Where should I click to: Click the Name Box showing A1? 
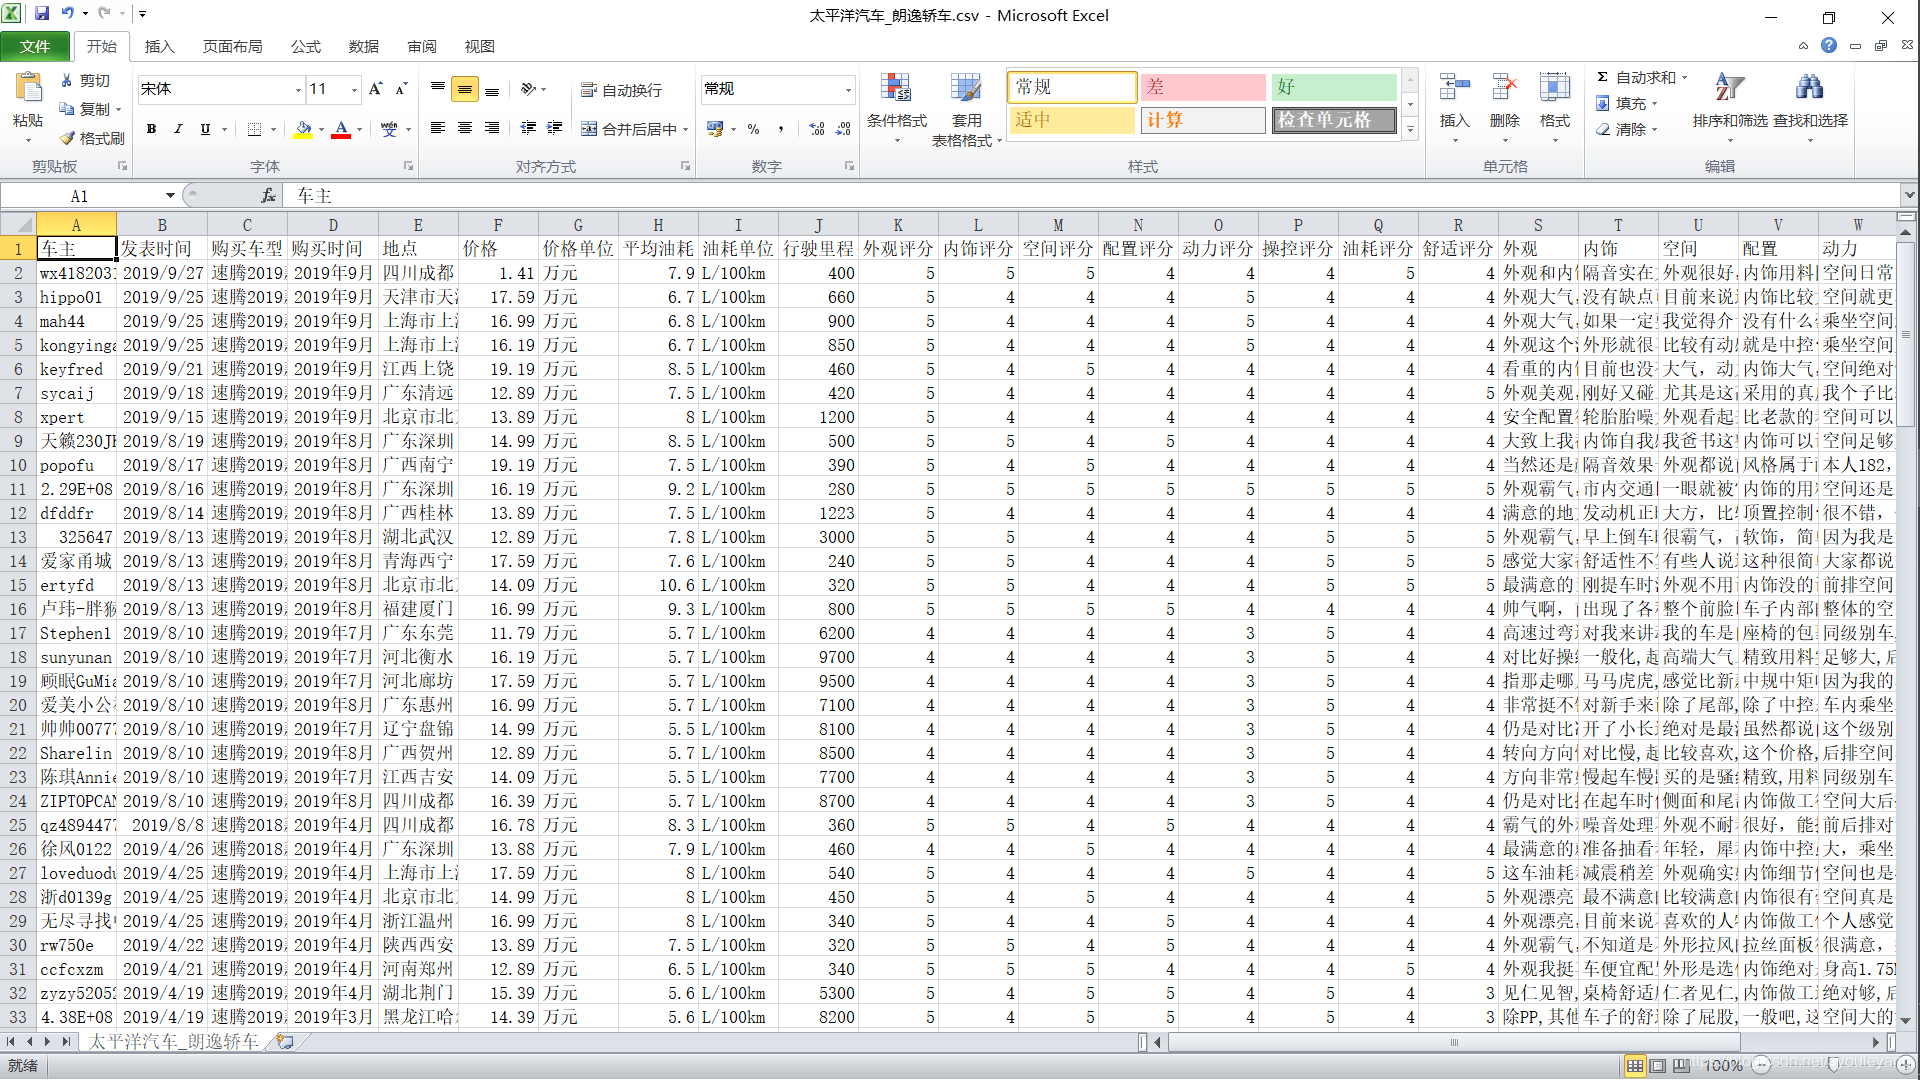pos(82,196)
